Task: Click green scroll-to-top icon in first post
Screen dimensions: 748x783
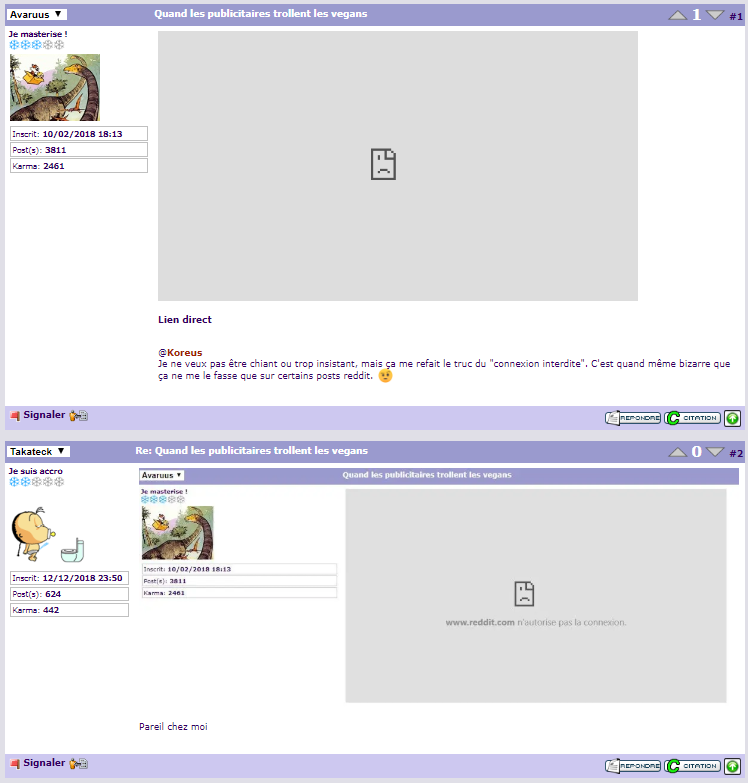Action: (x=732, y=418)
